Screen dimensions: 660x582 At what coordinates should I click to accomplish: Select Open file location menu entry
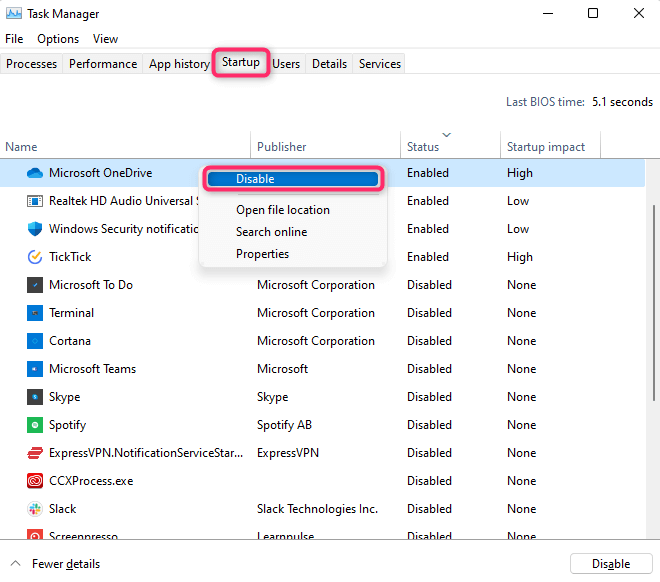pyautogui.click(x=283, y=210)
